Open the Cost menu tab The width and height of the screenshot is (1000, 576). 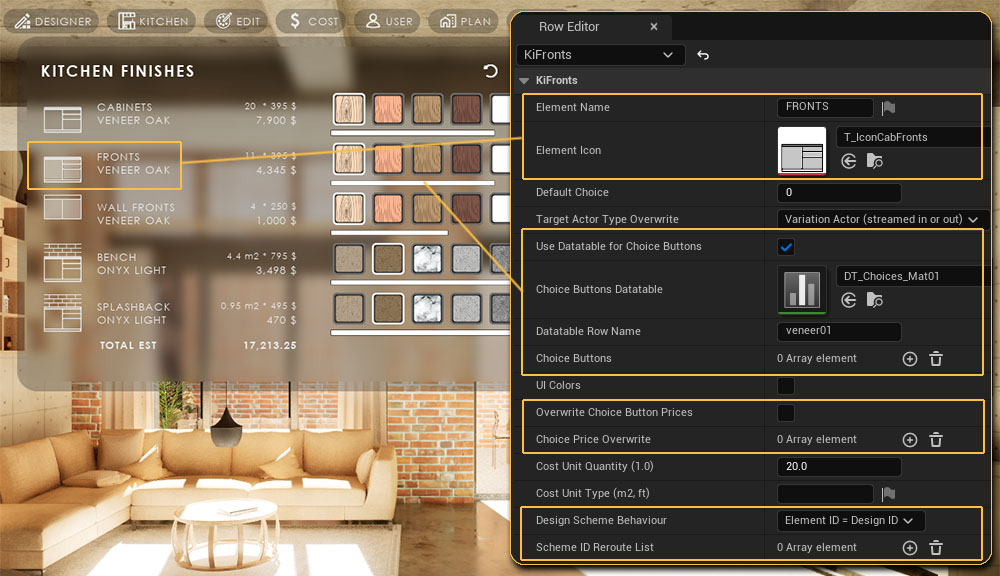coord(309,21)
